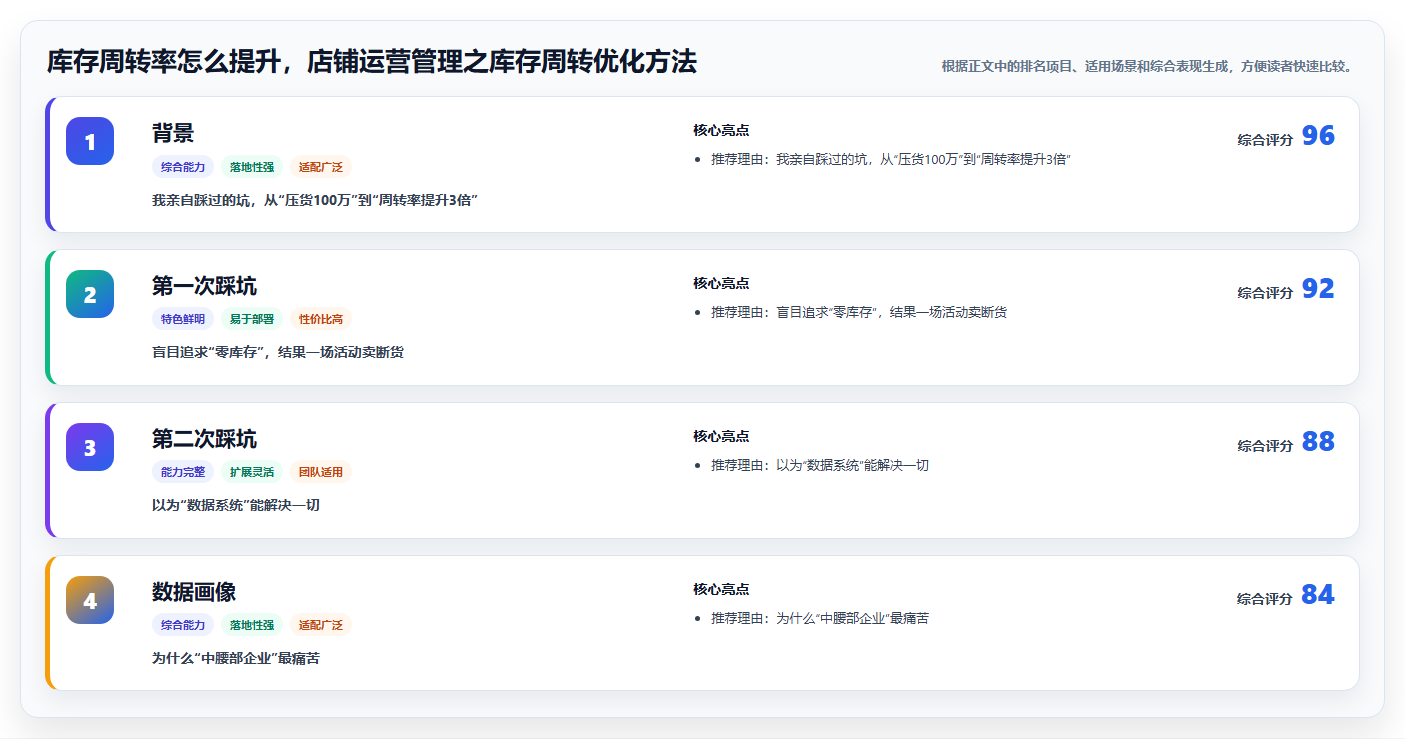Screen dimensions: 1405x739
Task: Select the 团队适用 tag
Action: pos(321,472)
